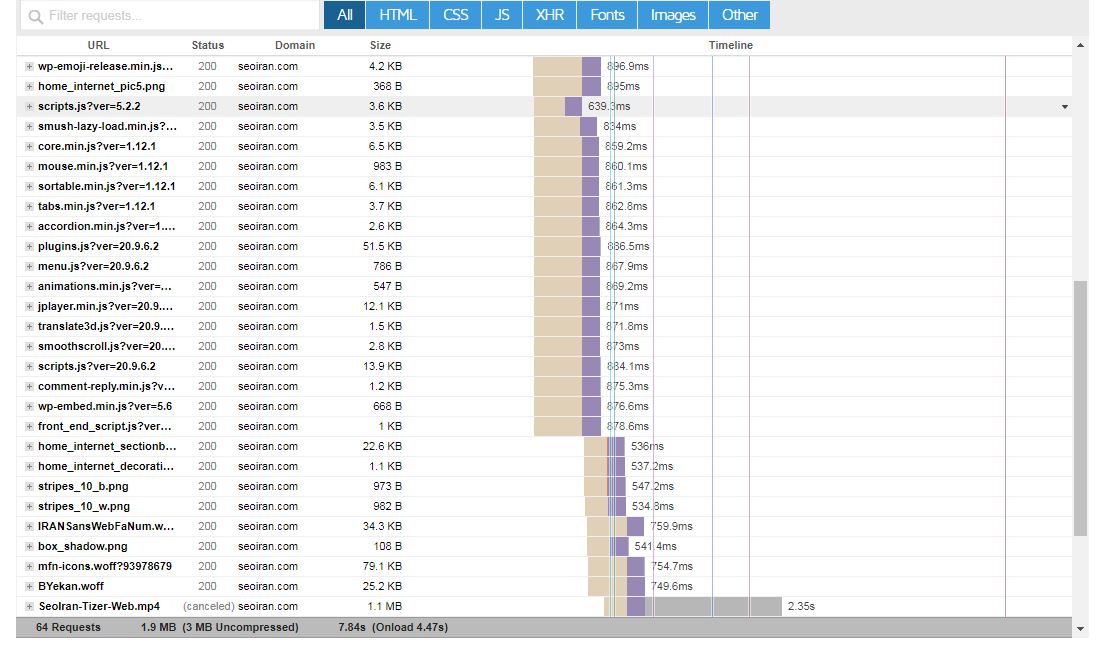Expand the plugins.js?ver=20.9.6.2 request
Image resolution: width=1102 pixels, height=647 pixels.
pyautogui.click(x=30, y=247)
